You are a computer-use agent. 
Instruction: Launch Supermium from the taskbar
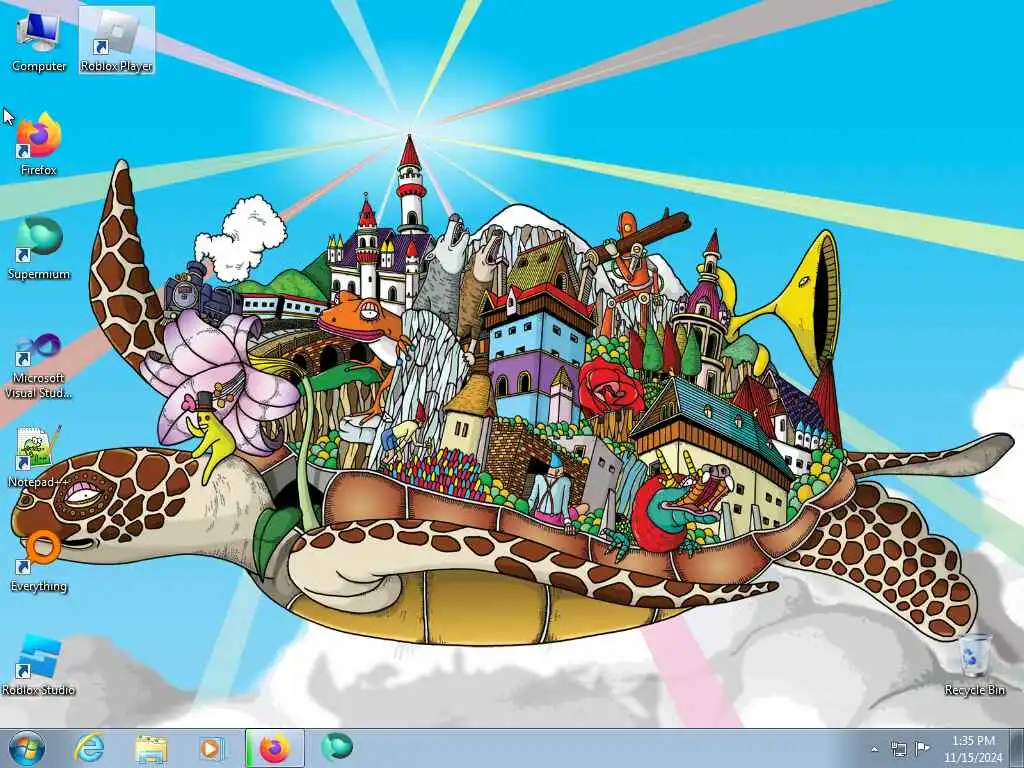pyautogui.click(x=337, y=748)
